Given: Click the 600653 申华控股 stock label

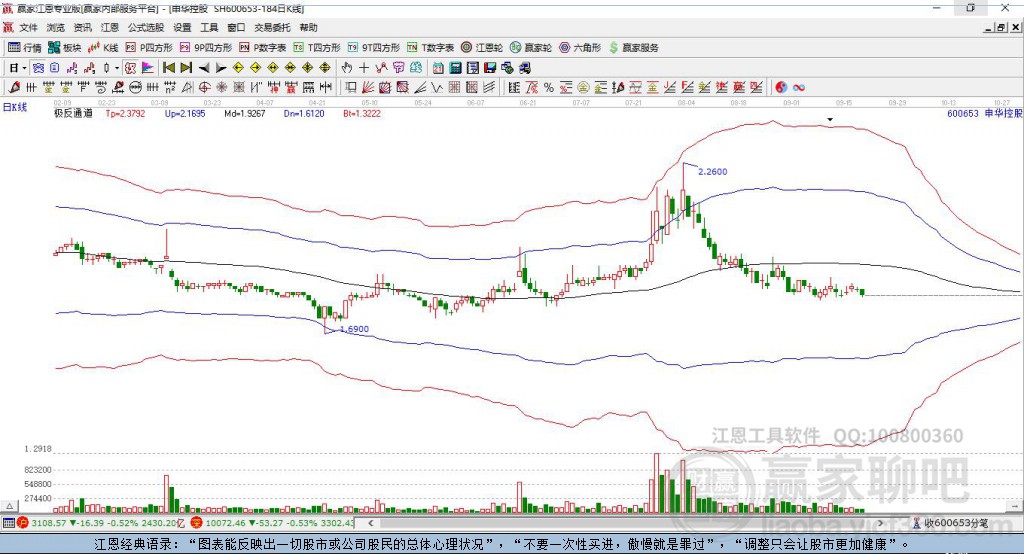Looking at the screenshot, I should click(984, 113).
